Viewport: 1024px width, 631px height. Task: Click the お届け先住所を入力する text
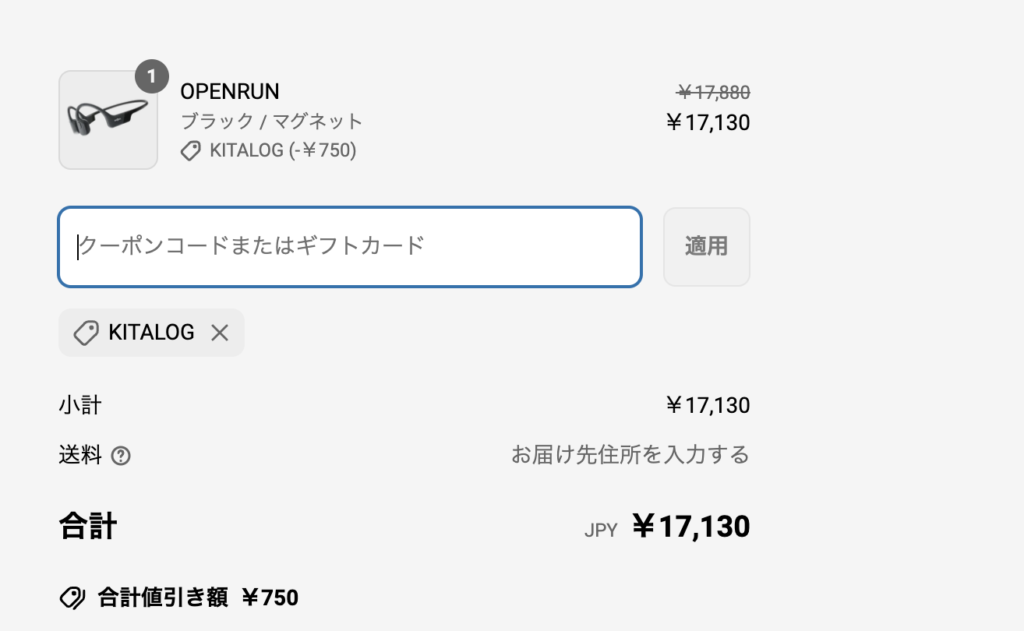tap(630, 455)
